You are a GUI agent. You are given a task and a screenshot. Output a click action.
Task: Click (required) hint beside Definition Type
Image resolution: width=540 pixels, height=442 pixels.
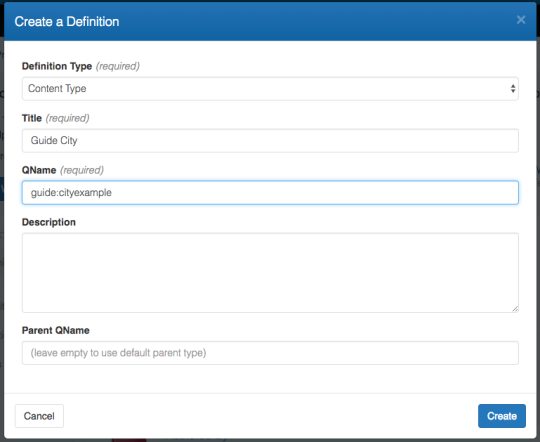118,66
